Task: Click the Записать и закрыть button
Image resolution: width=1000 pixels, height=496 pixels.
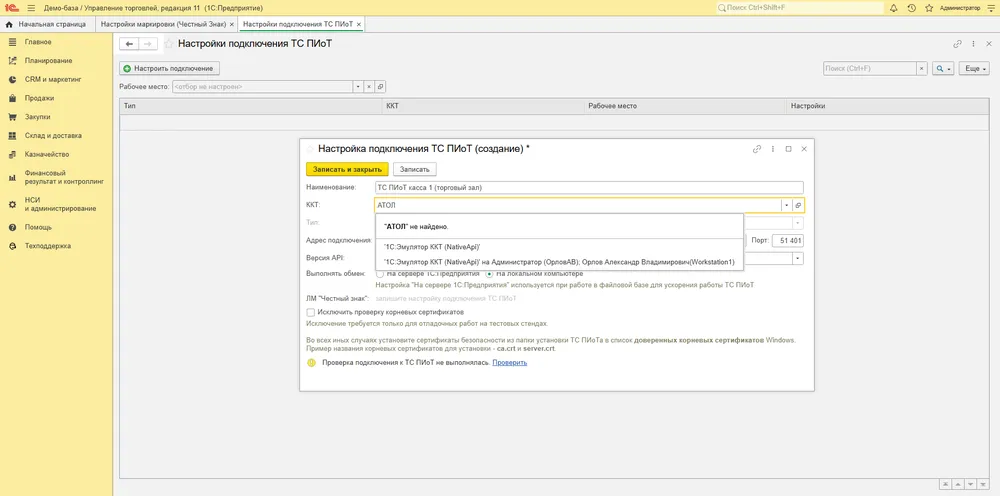Action: coord(347,169)
